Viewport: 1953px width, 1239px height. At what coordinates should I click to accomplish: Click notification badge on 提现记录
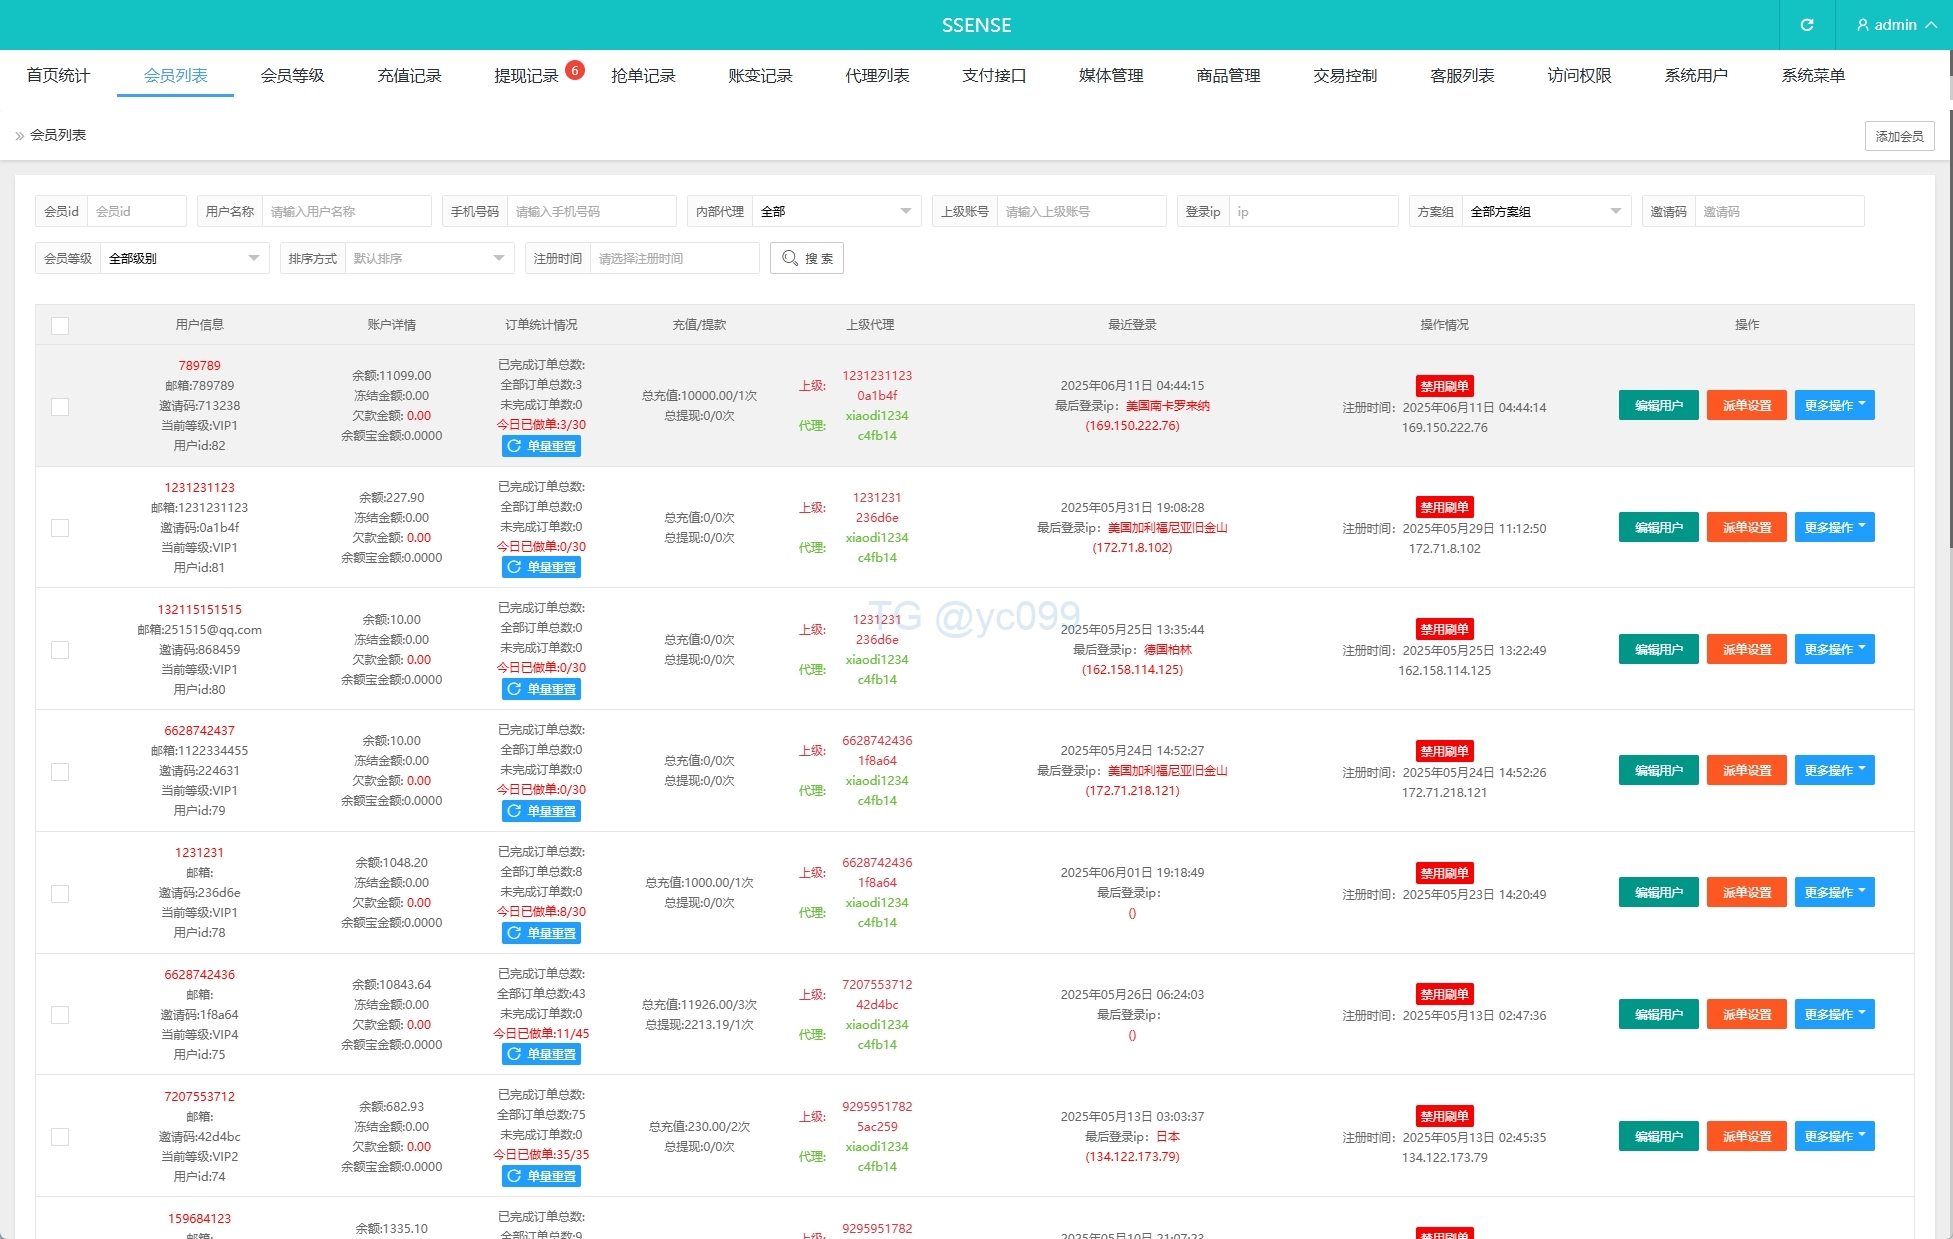tap(575, 70)
